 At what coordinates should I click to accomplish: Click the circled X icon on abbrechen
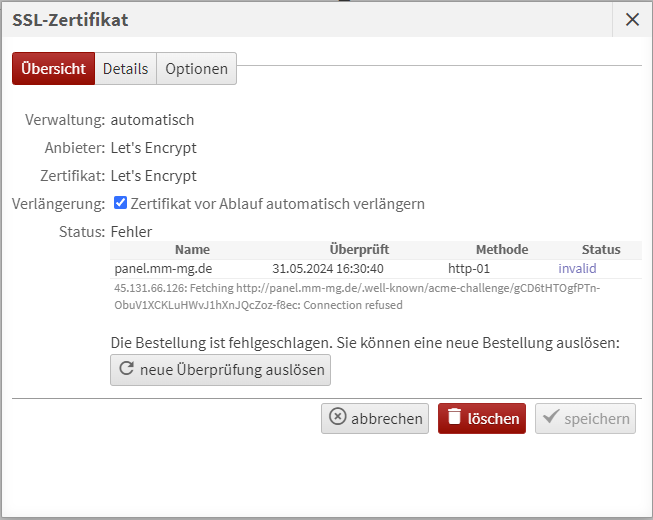click(x=338, y=418)
